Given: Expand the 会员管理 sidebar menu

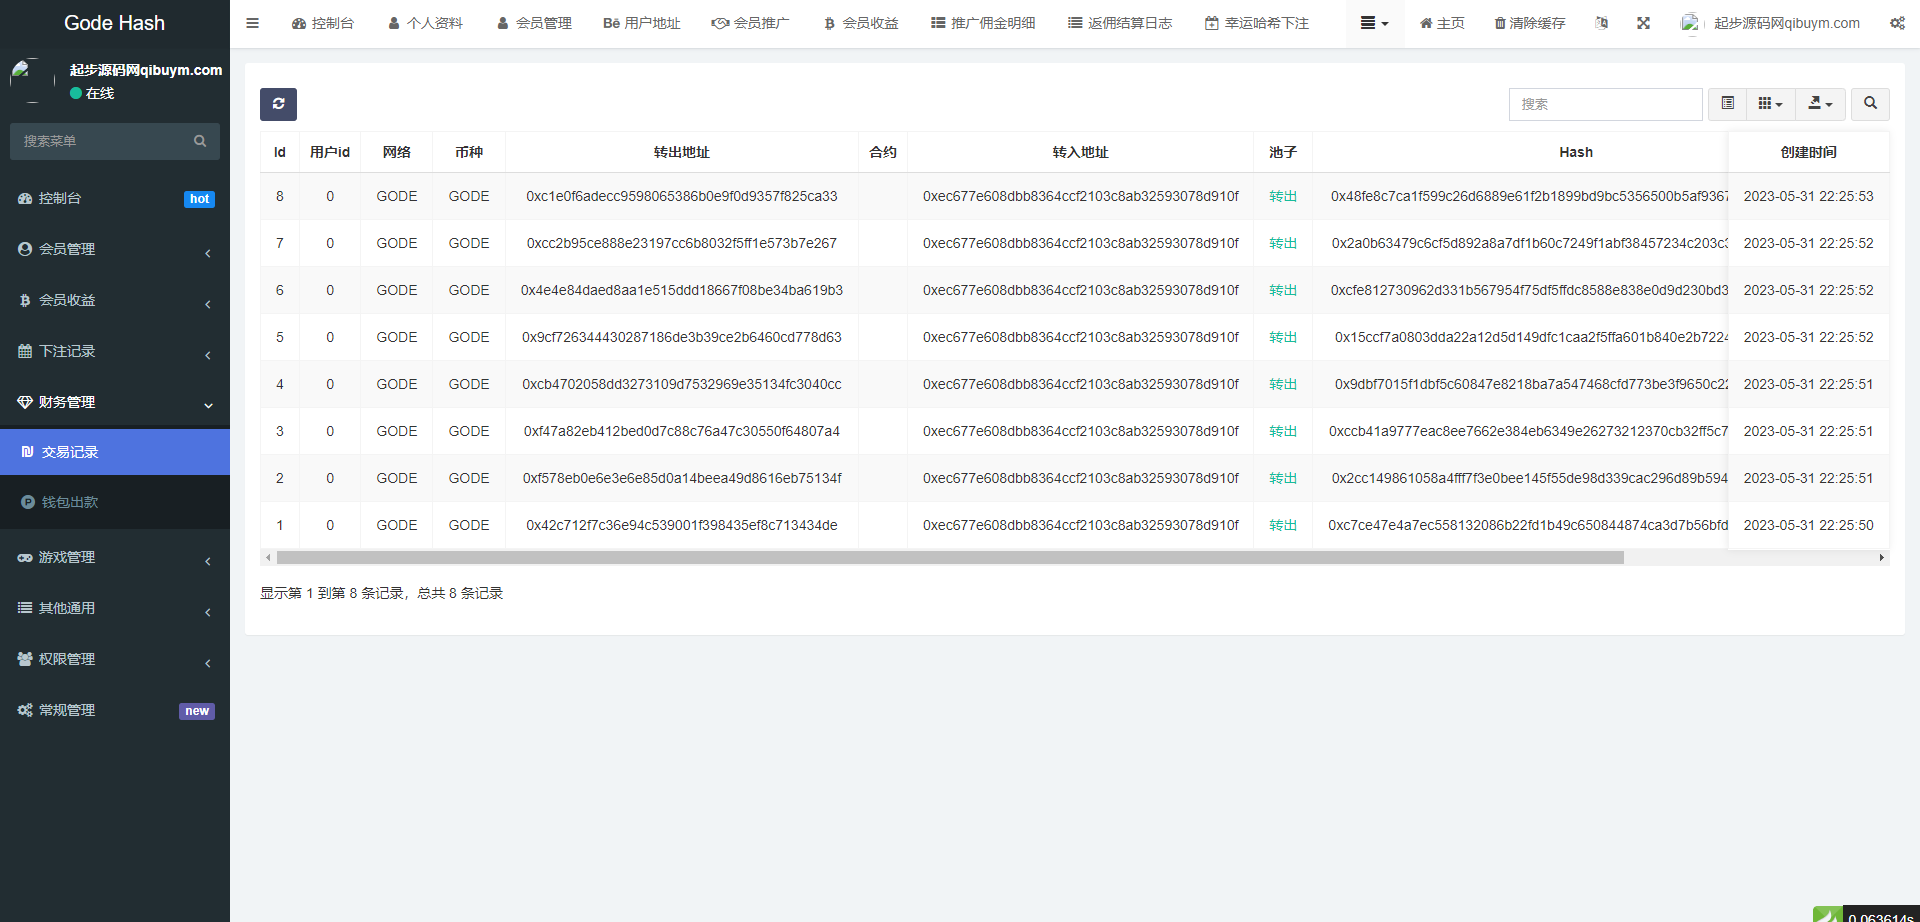Looking at the screenshot, I should (x=114, y=249).
